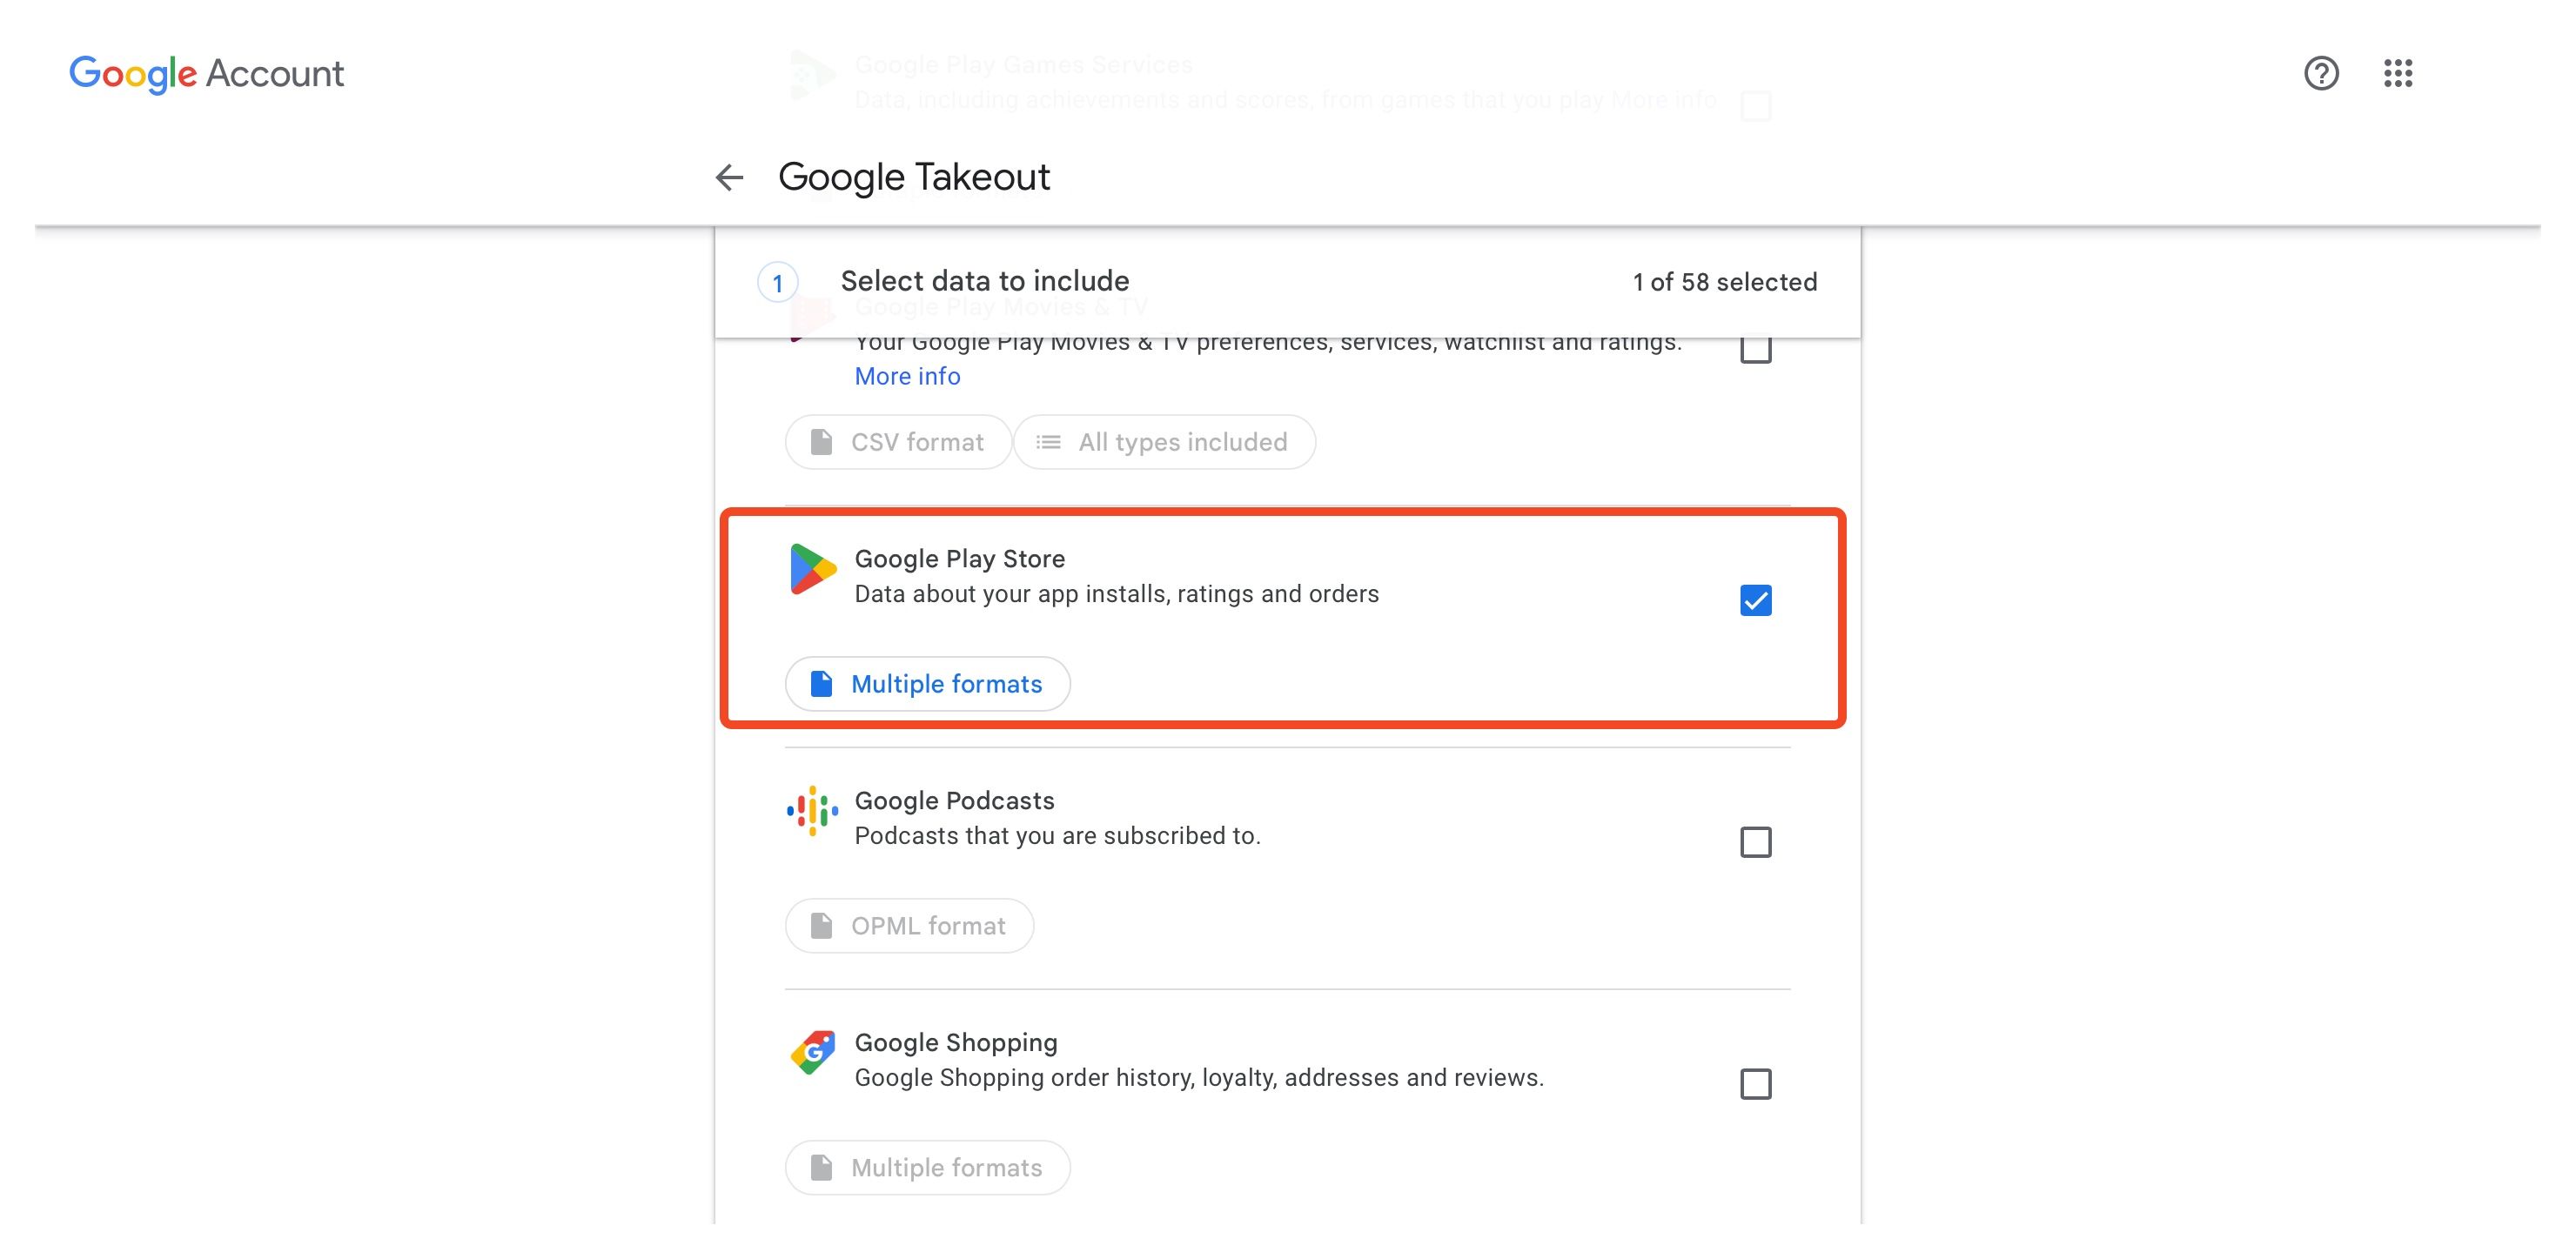
Task: Click the CSV format file icon
Action: [822, 441]
